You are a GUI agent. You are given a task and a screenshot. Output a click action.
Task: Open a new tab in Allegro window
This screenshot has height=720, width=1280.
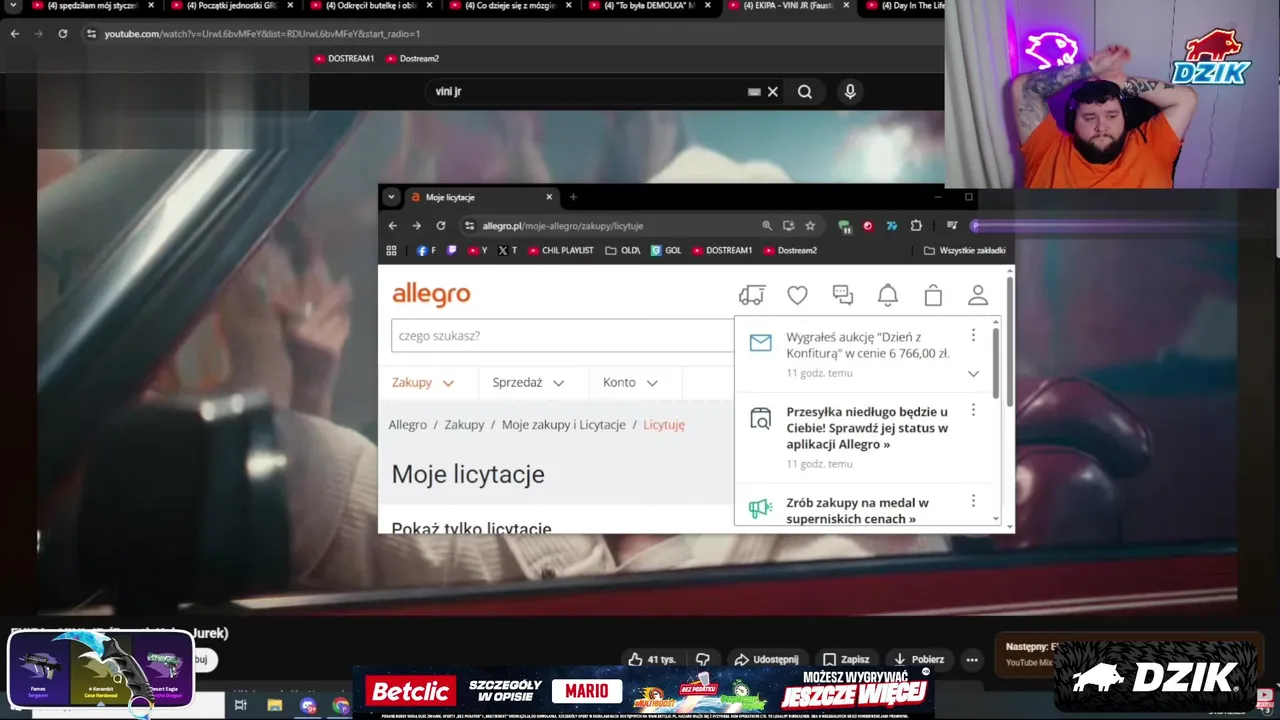(x=573, y=197)
